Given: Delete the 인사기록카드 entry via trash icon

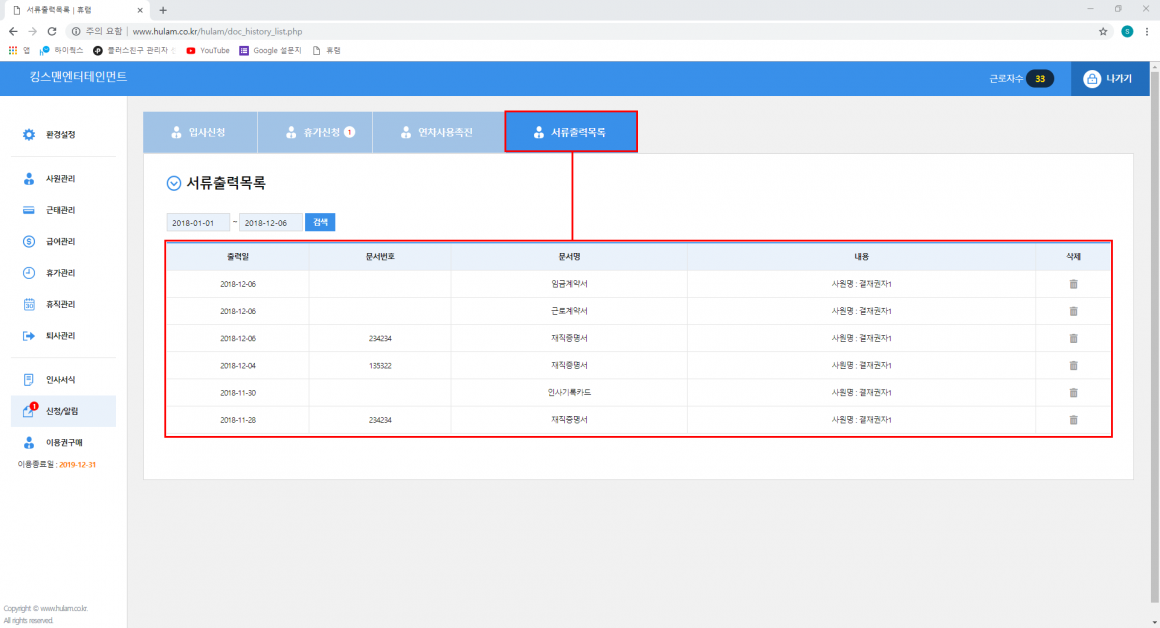Looking at the screenshot, I should click(1073, 392).
